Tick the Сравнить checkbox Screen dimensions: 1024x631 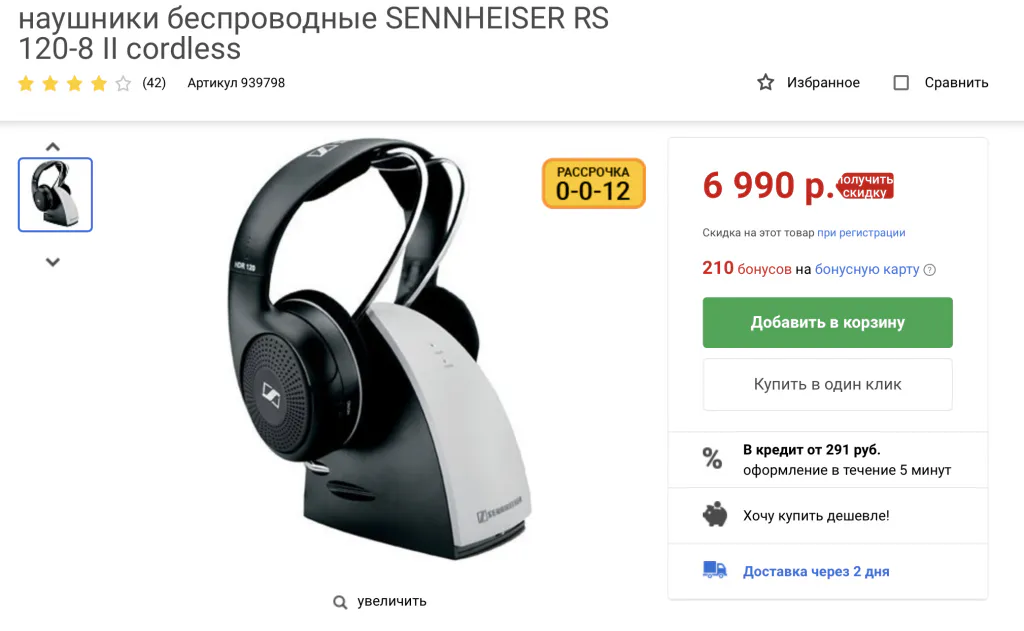901,82
